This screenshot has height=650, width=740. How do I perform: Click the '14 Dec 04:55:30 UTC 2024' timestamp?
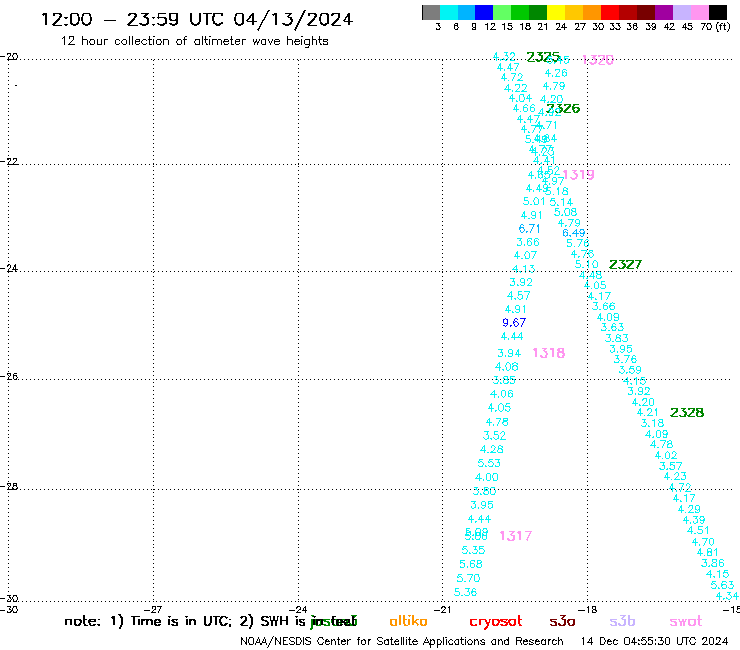click(654, 641)
